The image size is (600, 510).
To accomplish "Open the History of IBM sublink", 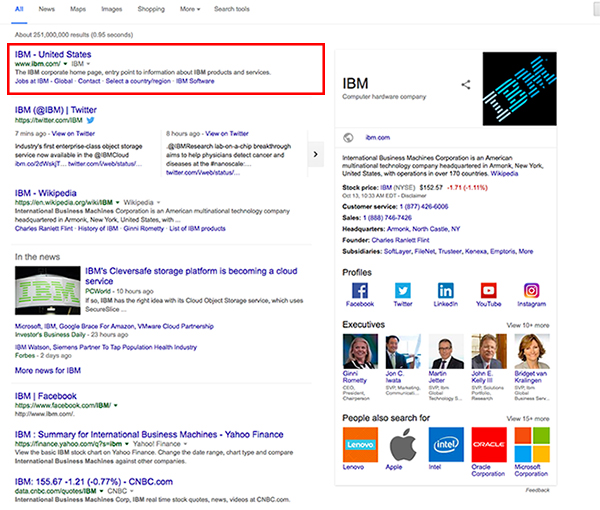I will click(98, 228).
